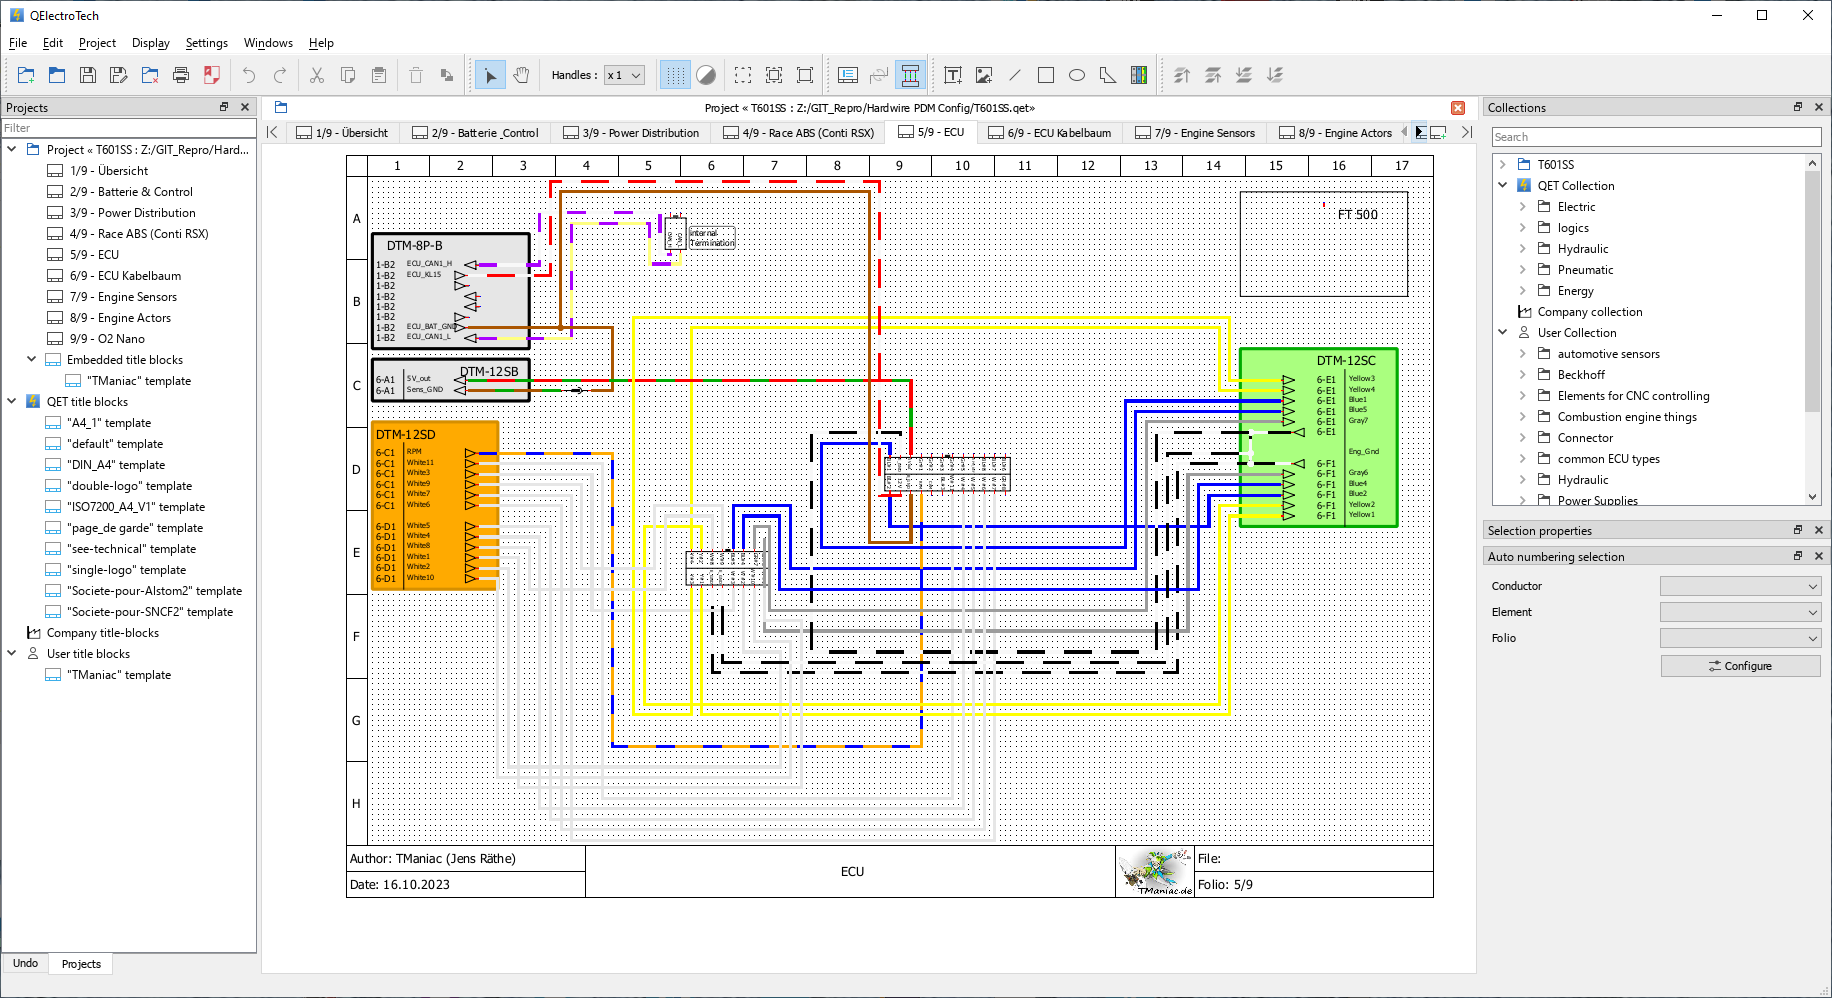This screenshot has width=1832, height=998.
Task: Float the Projects panel
Action: point(224,107)
